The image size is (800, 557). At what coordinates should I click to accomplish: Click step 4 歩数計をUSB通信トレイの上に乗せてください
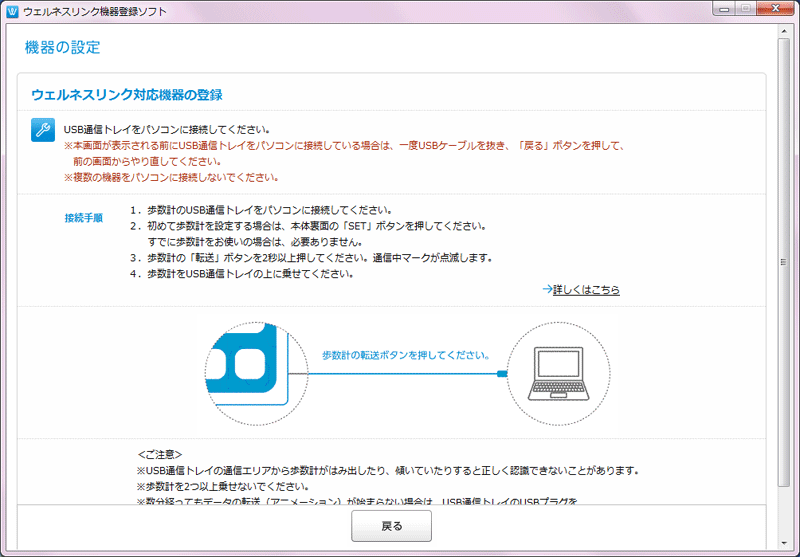[x=242, y=273]
